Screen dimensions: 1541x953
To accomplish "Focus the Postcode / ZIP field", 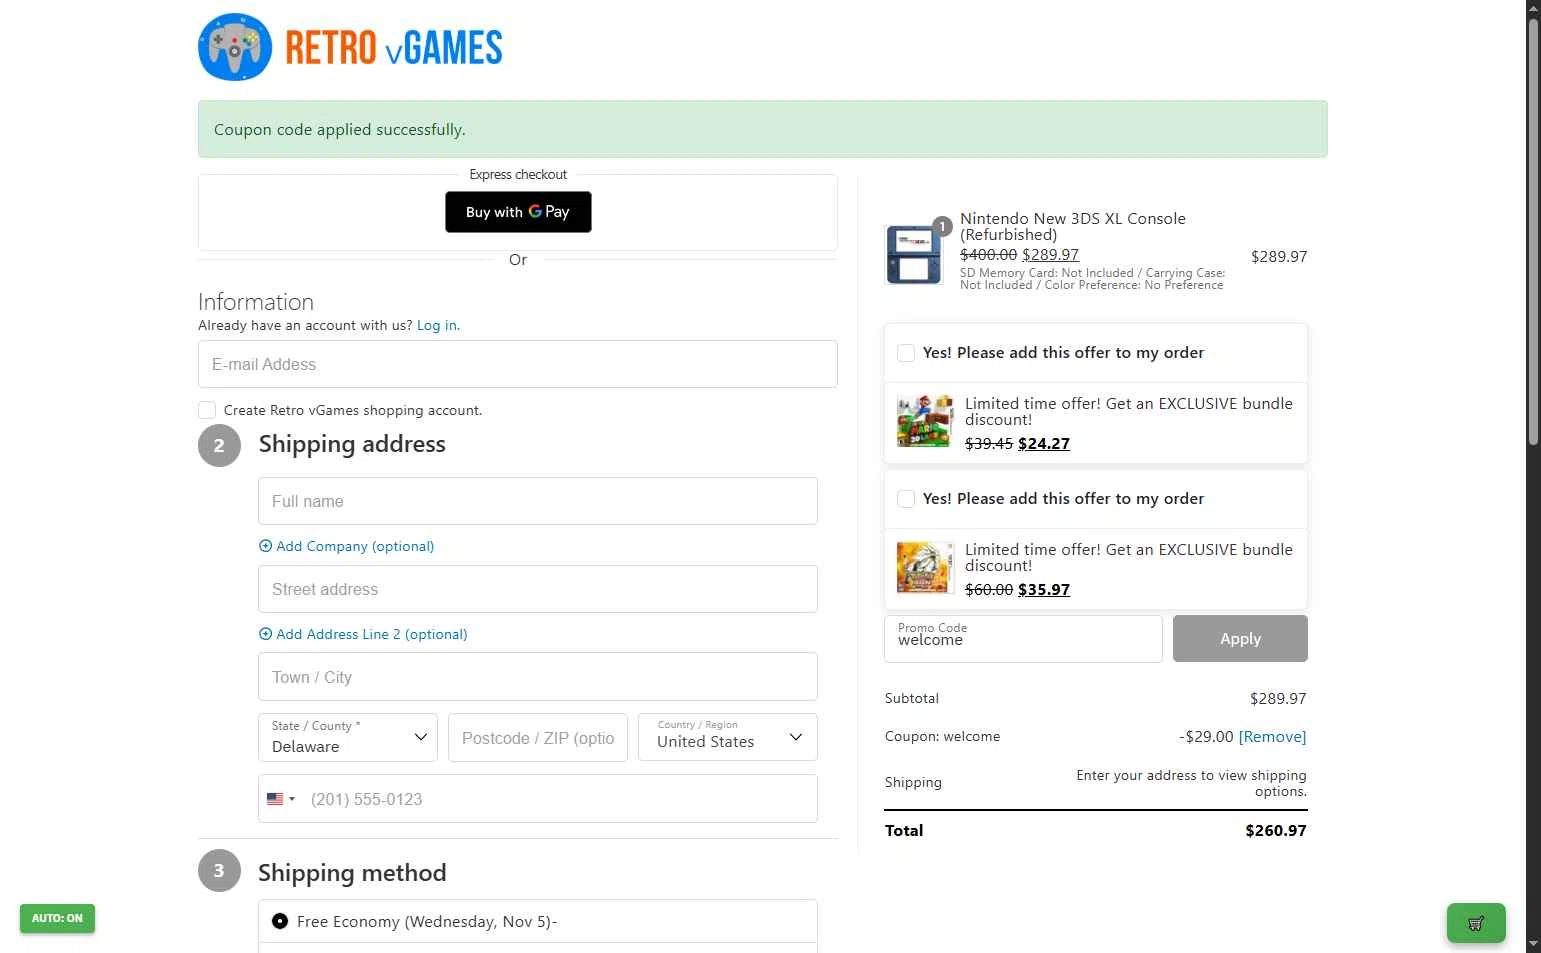I will point(538,737).
